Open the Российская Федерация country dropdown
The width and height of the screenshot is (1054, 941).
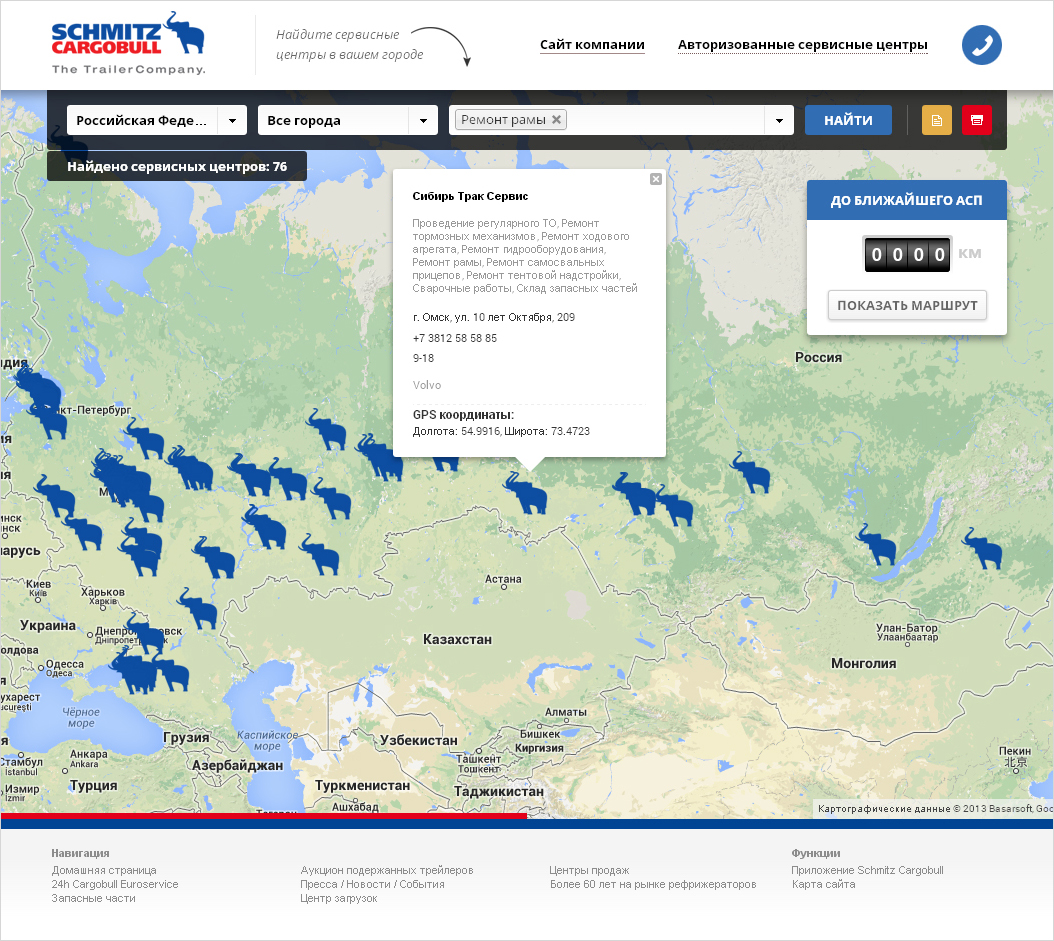click(157, 120)
